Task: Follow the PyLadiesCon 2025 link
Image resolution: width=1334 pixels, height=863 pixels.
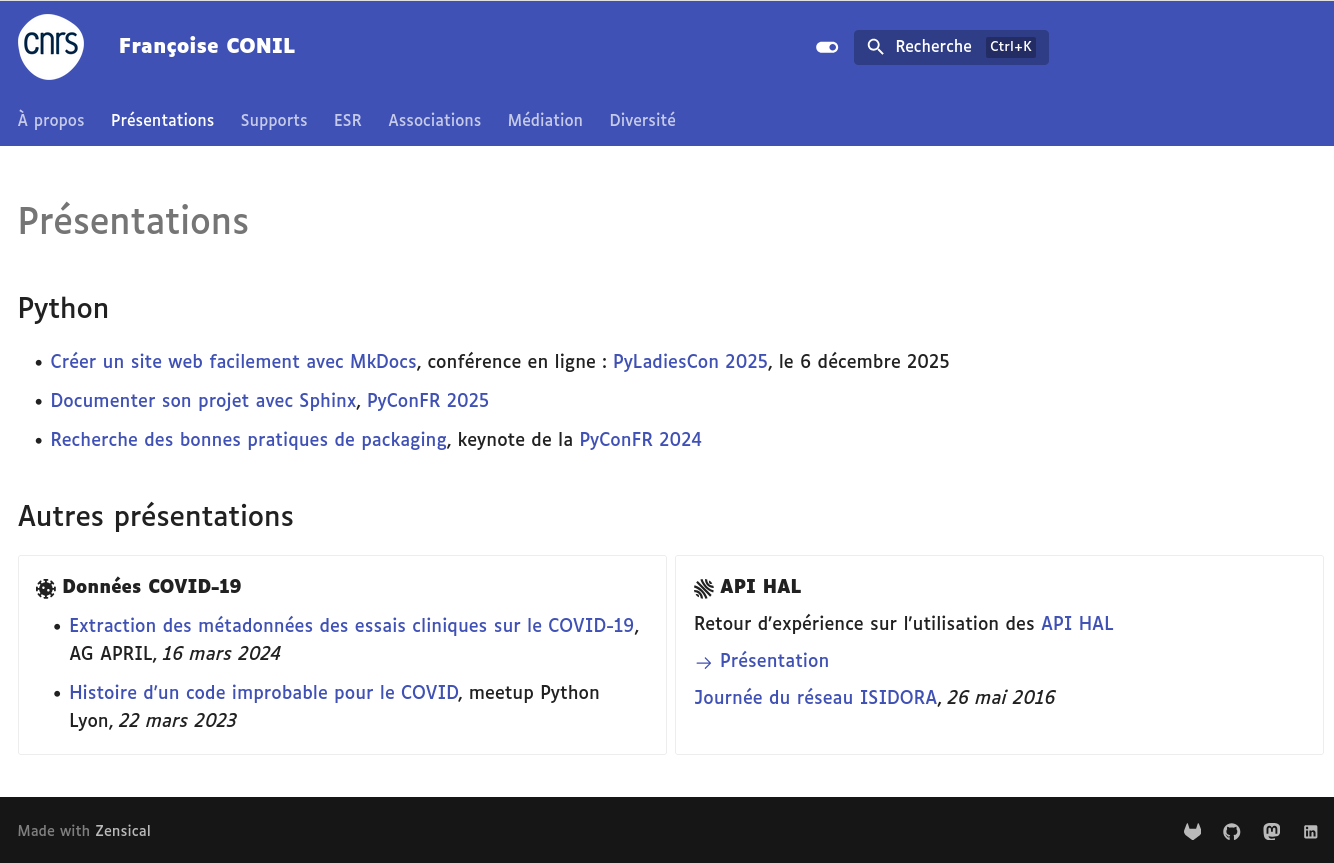Action: (x=690, y=362)
